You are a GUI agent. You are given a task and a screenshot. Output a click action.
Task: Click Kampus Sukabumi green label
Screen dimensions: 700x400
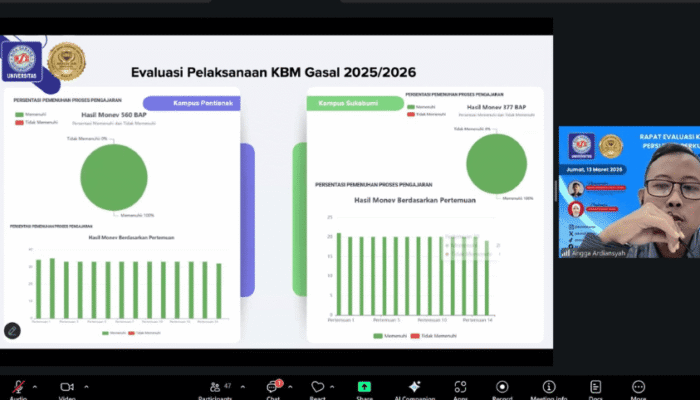(x=355, y=103)
